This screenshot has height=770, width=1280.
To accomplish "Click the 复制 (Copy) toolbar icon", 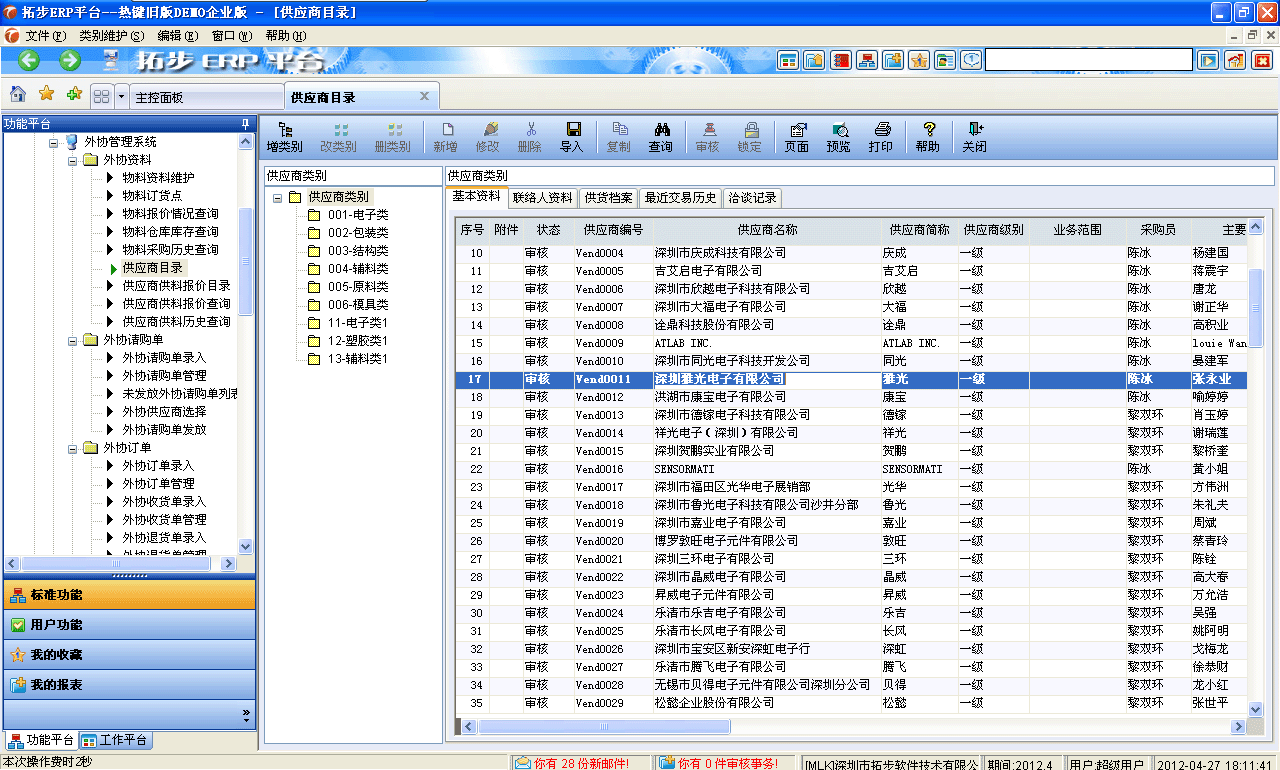I will click(x=619, y=135).
